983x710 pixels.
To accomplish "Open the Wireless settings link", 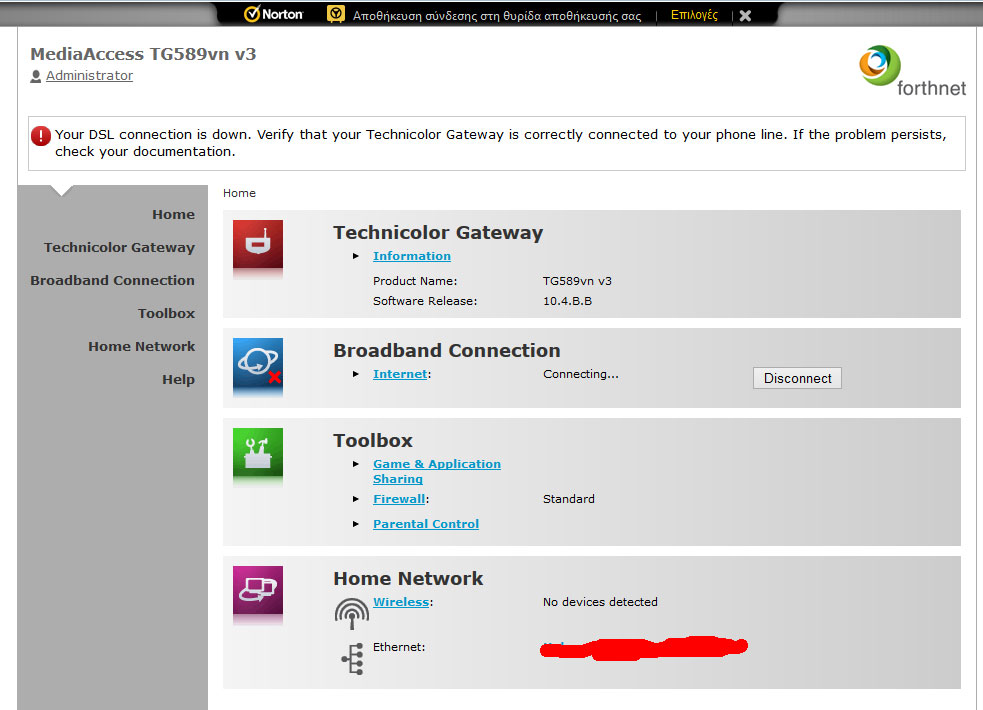I will (x=401, y=602).
